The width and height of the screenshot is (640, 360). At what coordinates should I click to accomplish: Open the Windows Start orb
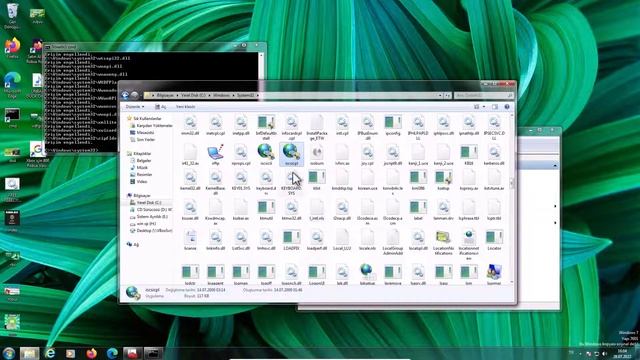(x=9, y=353)
